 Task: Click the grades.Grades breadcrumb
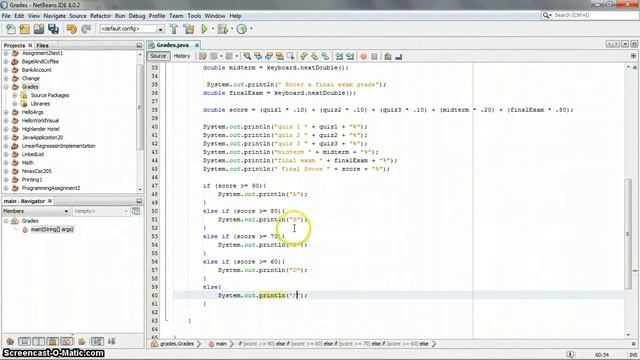point(176,344)
